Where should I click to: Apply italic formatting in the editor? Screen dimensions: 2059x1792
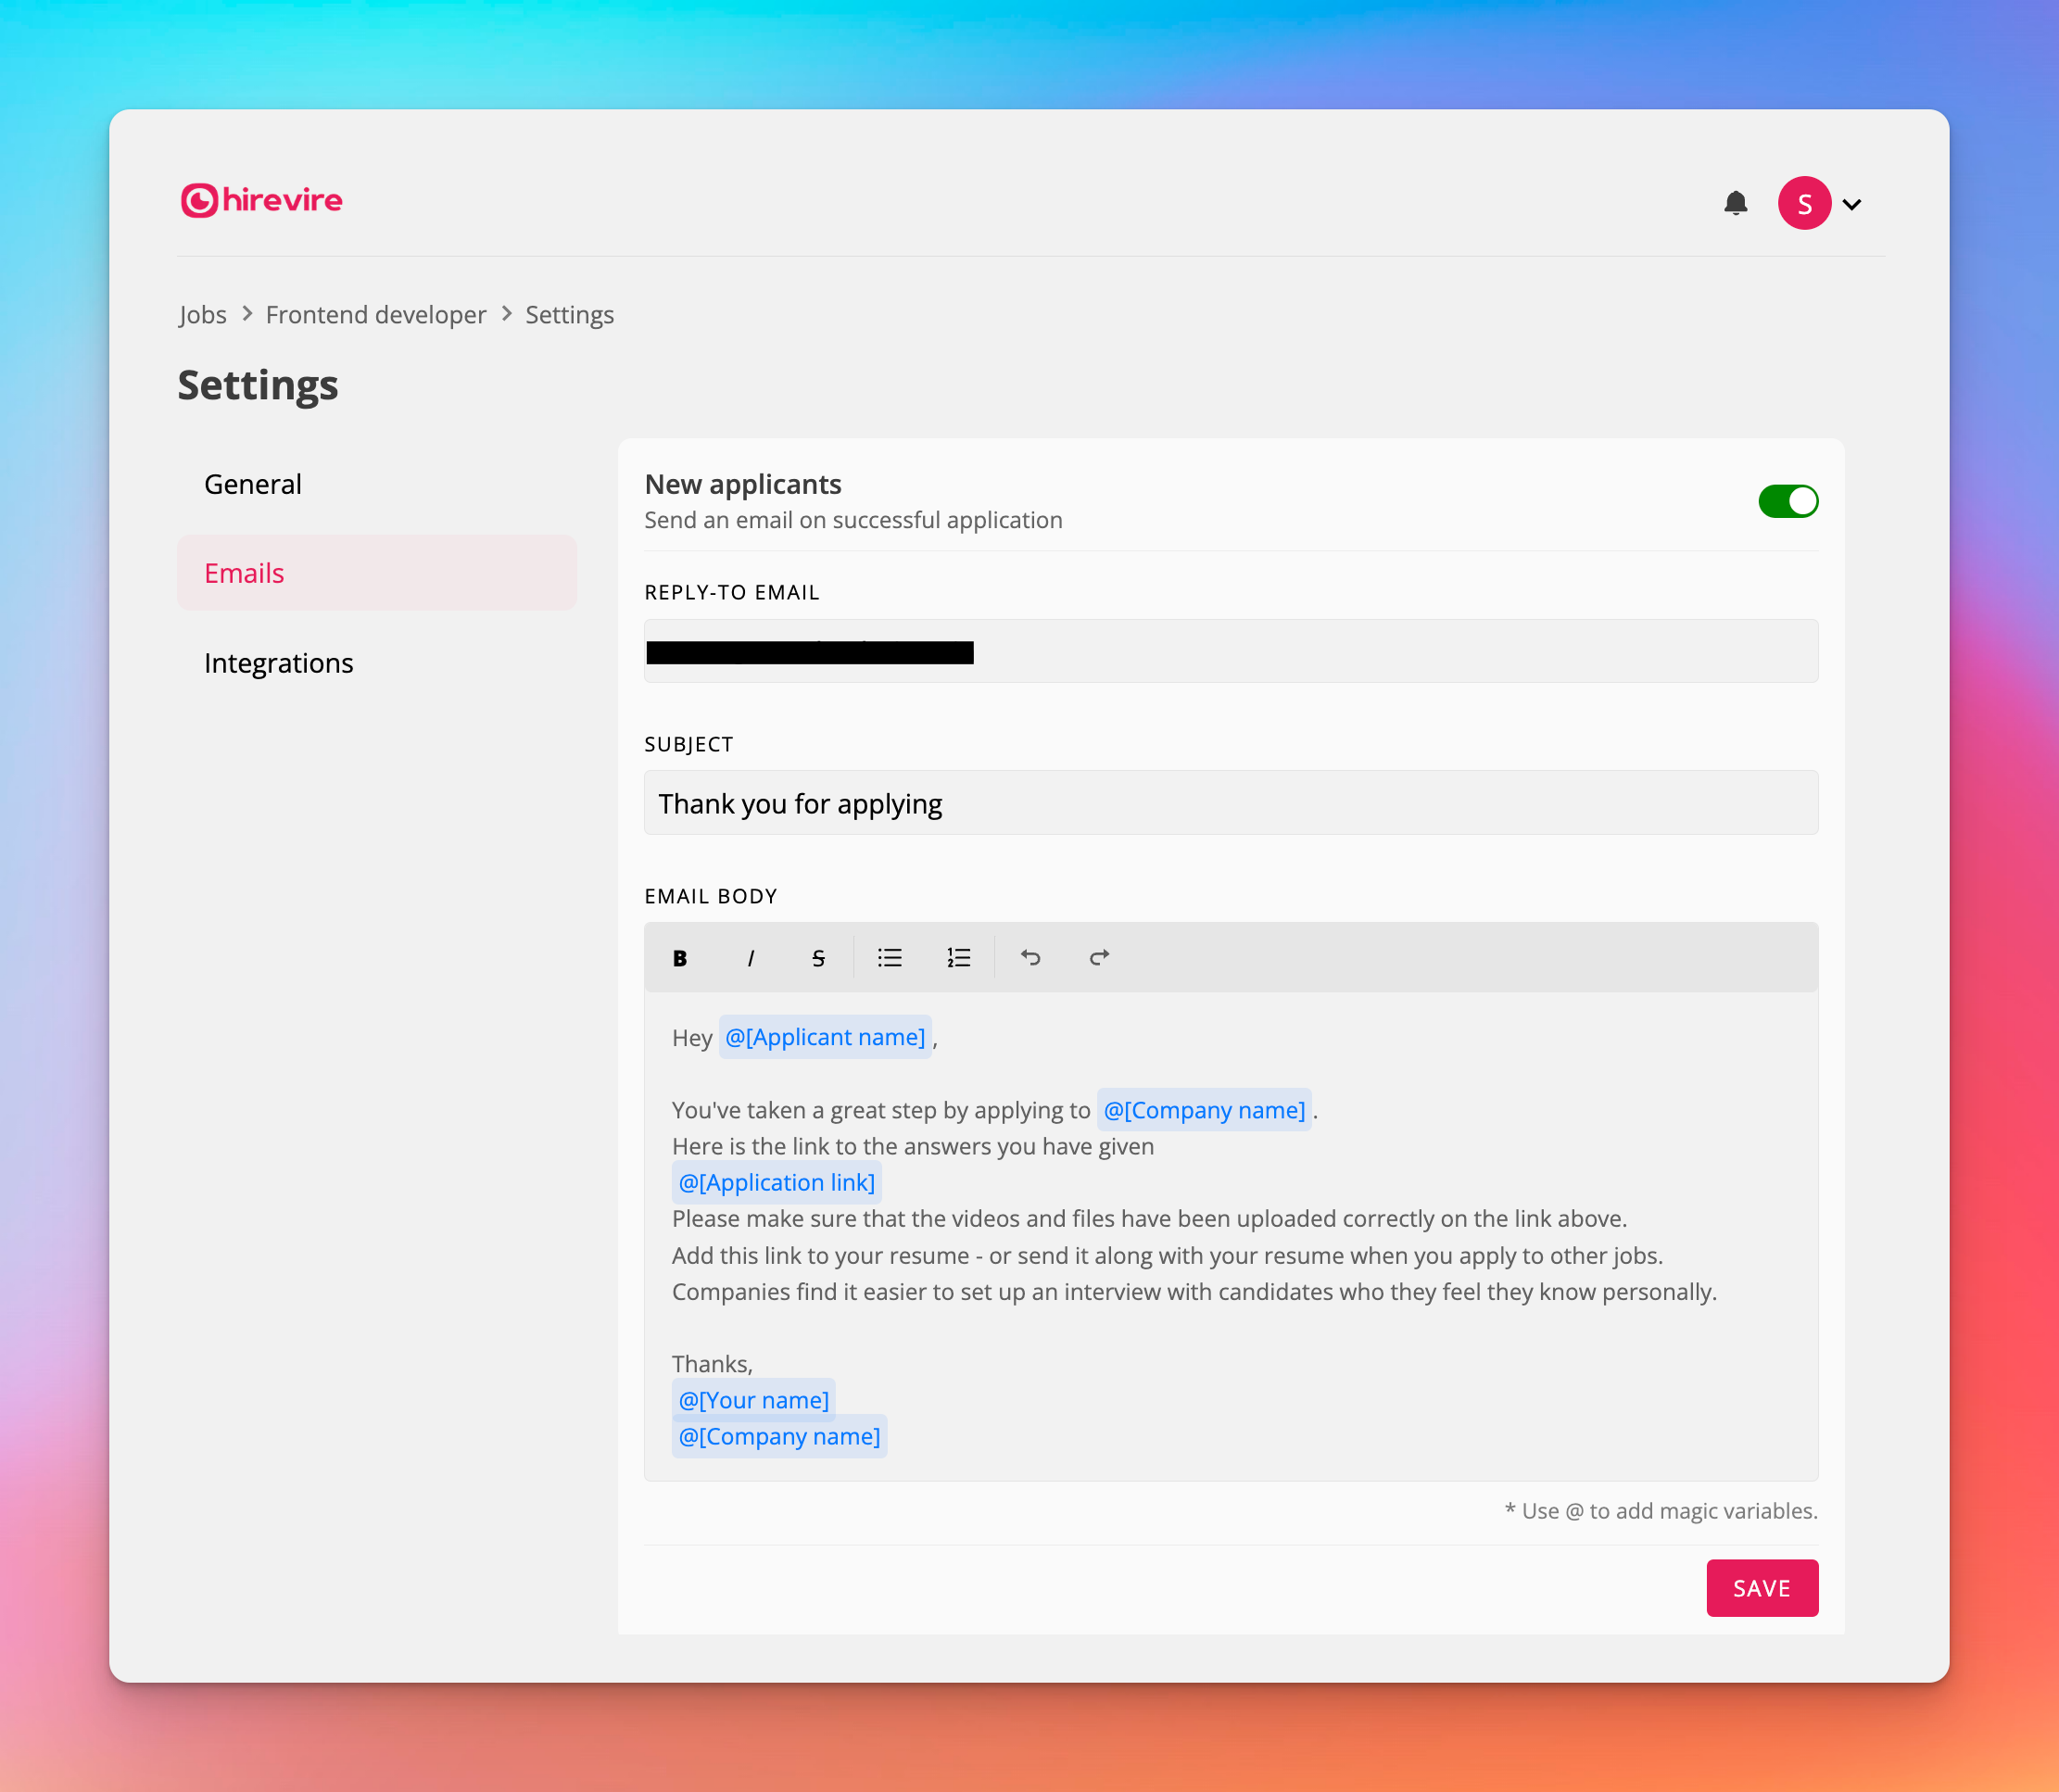[x=750, y=958]
